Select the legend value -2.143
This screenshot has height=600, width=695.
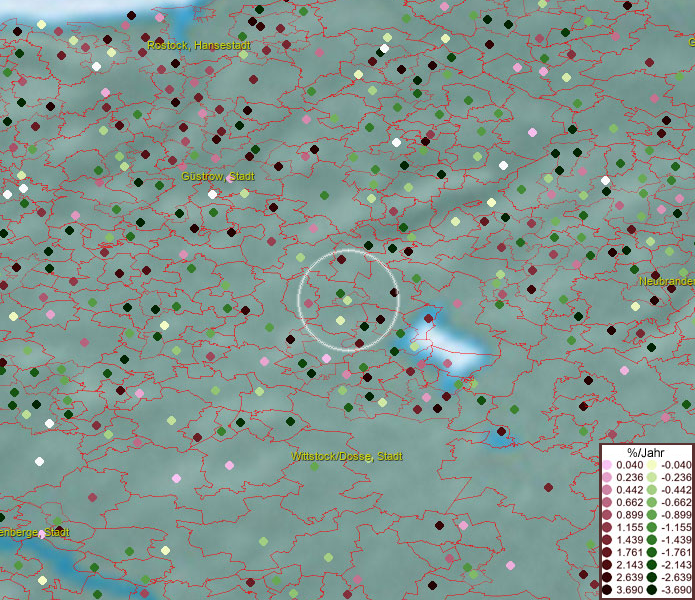click(x=676, y=565)
